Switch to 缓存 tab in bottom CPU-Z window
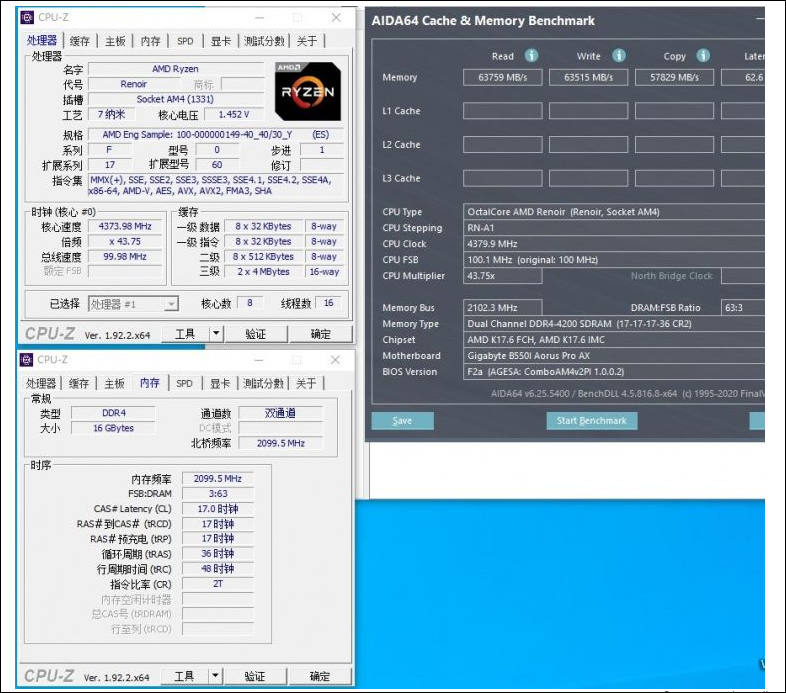This screenshot has height=693, width=786. [x=79, y=384]
